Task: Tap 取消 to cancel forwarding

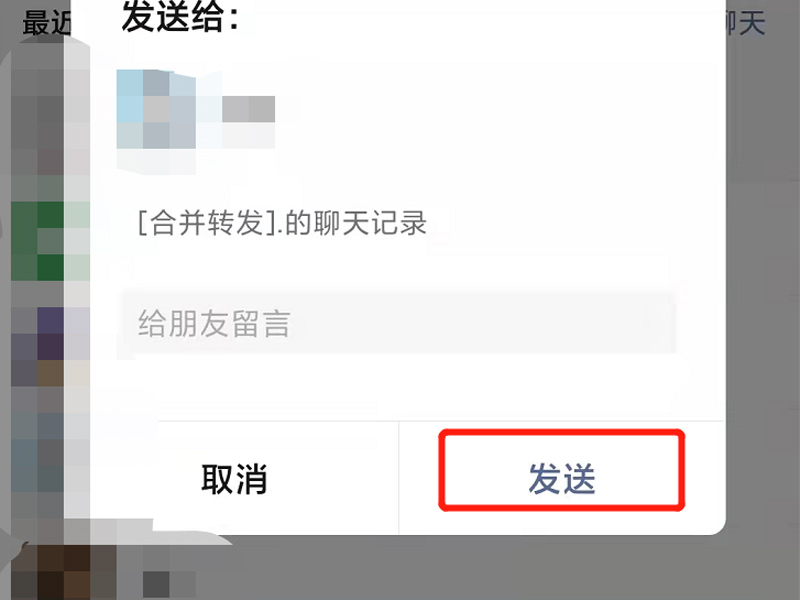Action: point(234,479)
